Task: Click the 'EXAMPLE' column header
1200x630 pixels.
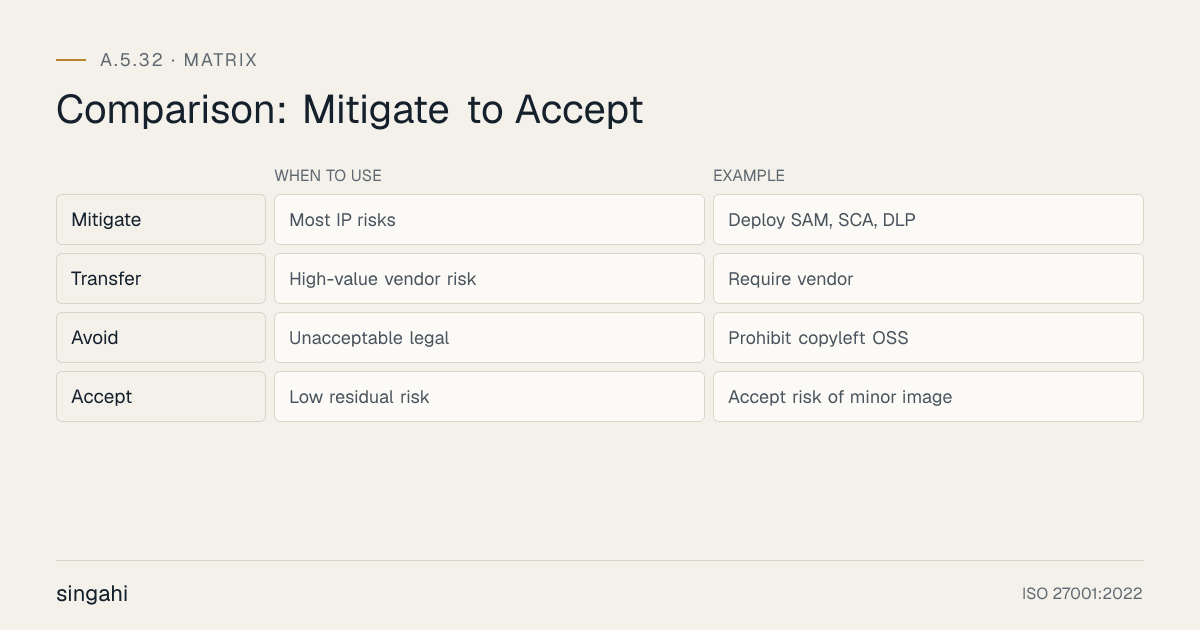Action: 749,176
